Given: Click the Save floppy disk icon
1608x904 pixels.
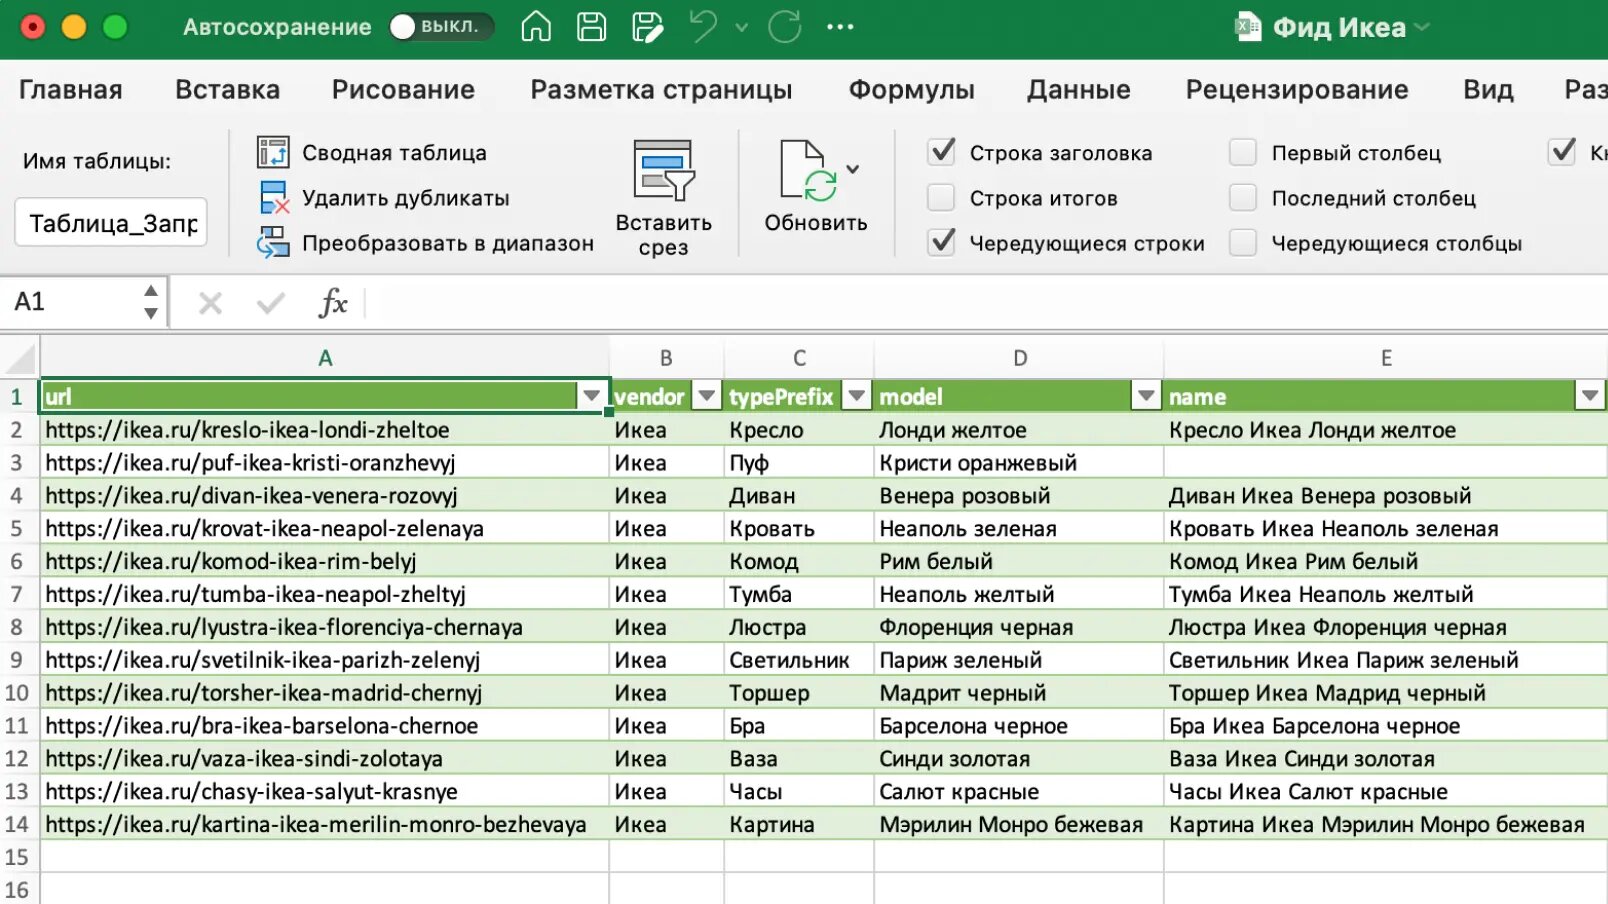Looking at the screenshot, I should pyautogui.click(x=592, y=27).
